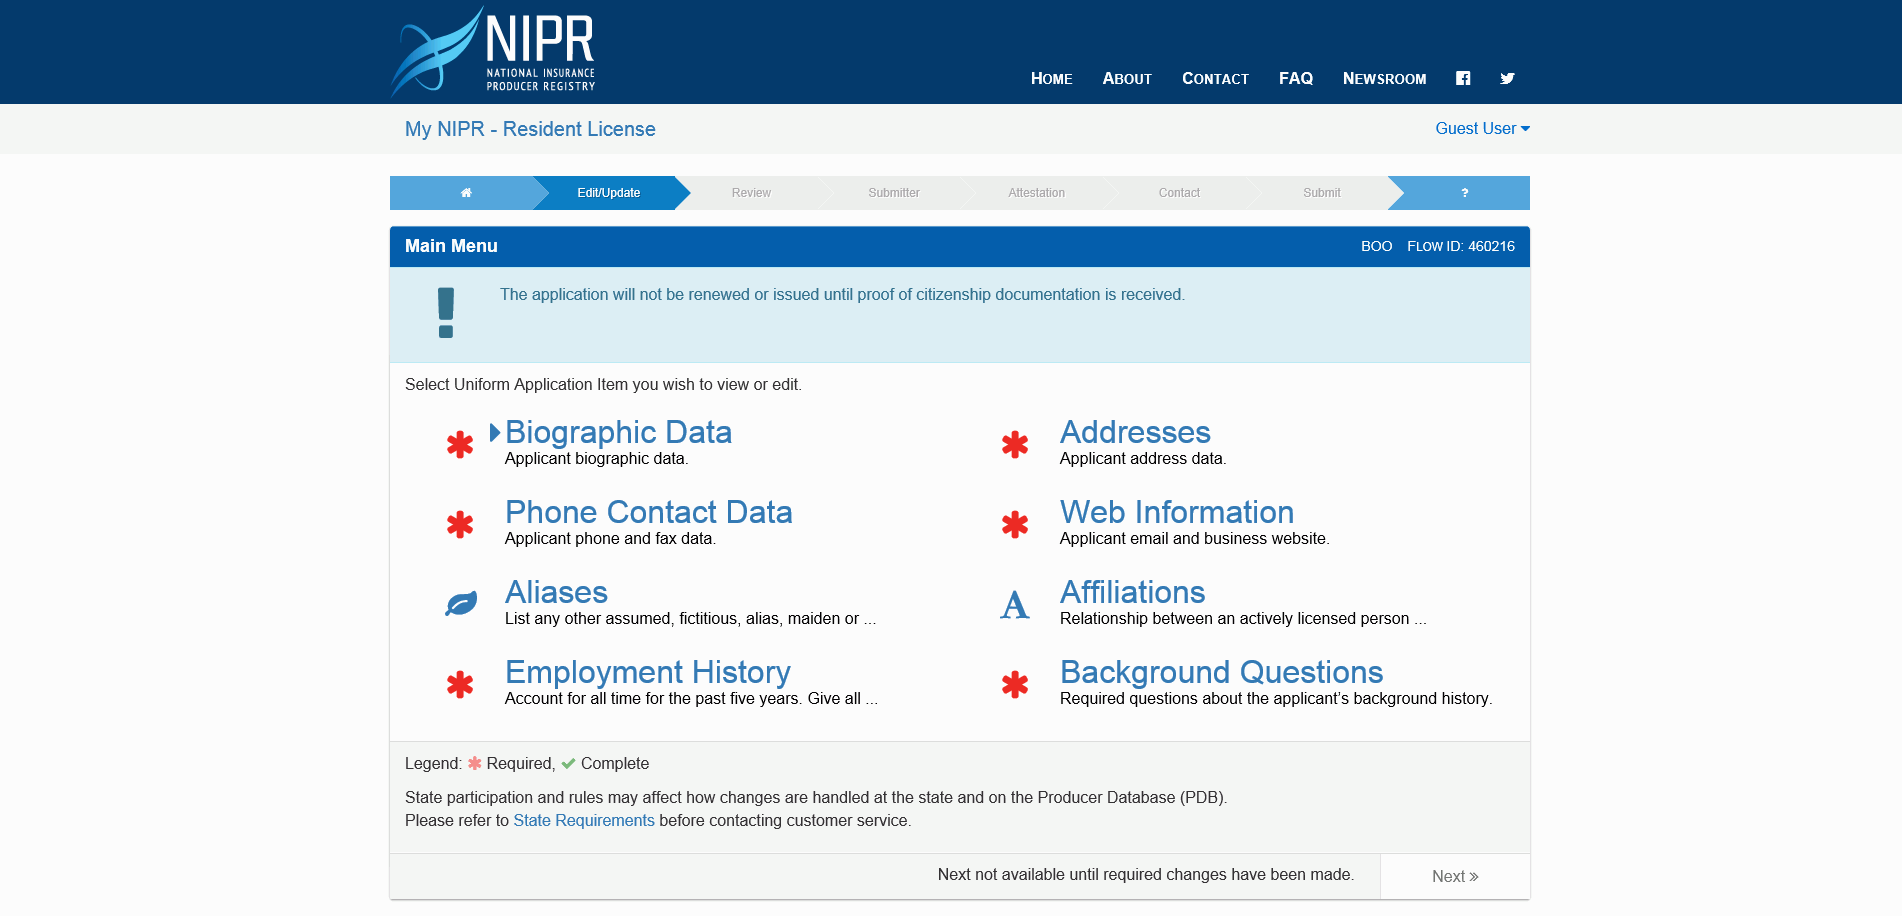The width and height of the screenshot is (1902, 916).
Task: Click the red asterisk beside Employment History
Action: pyautogui.click(x=460, y=684)
